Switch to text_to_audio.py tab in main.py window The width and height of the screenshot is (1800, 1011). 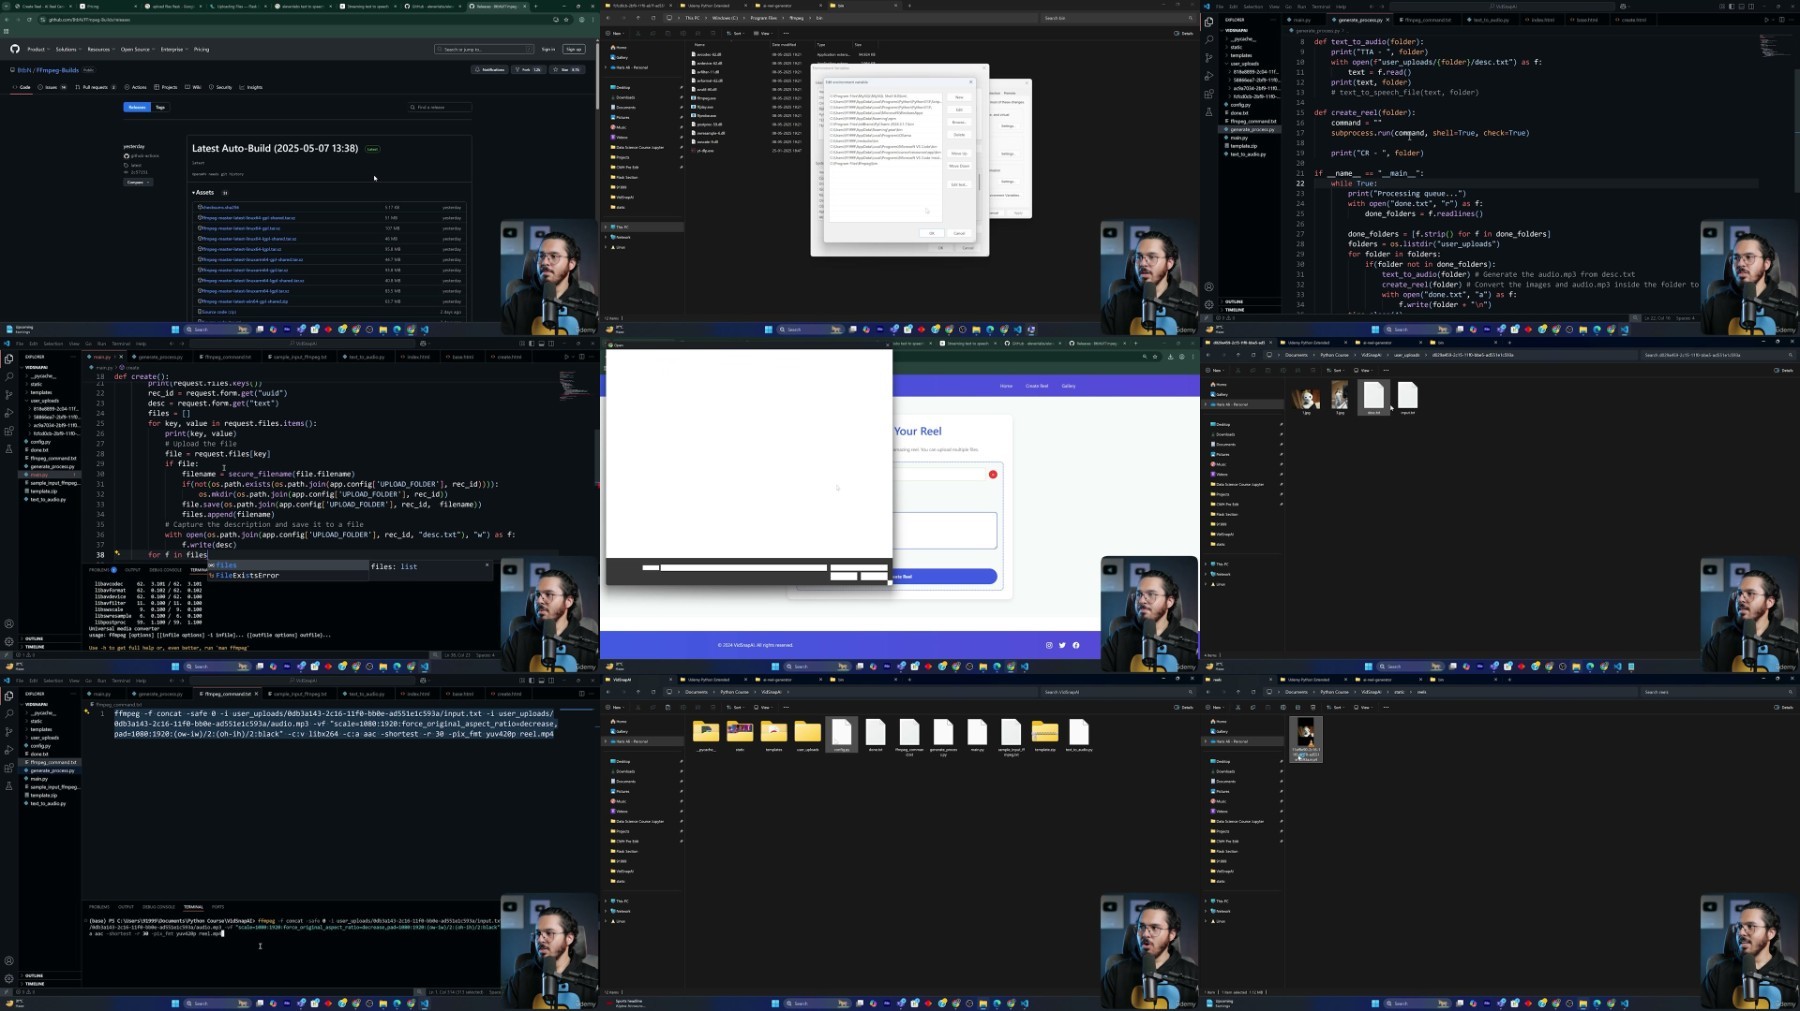[x=365, y=357]
